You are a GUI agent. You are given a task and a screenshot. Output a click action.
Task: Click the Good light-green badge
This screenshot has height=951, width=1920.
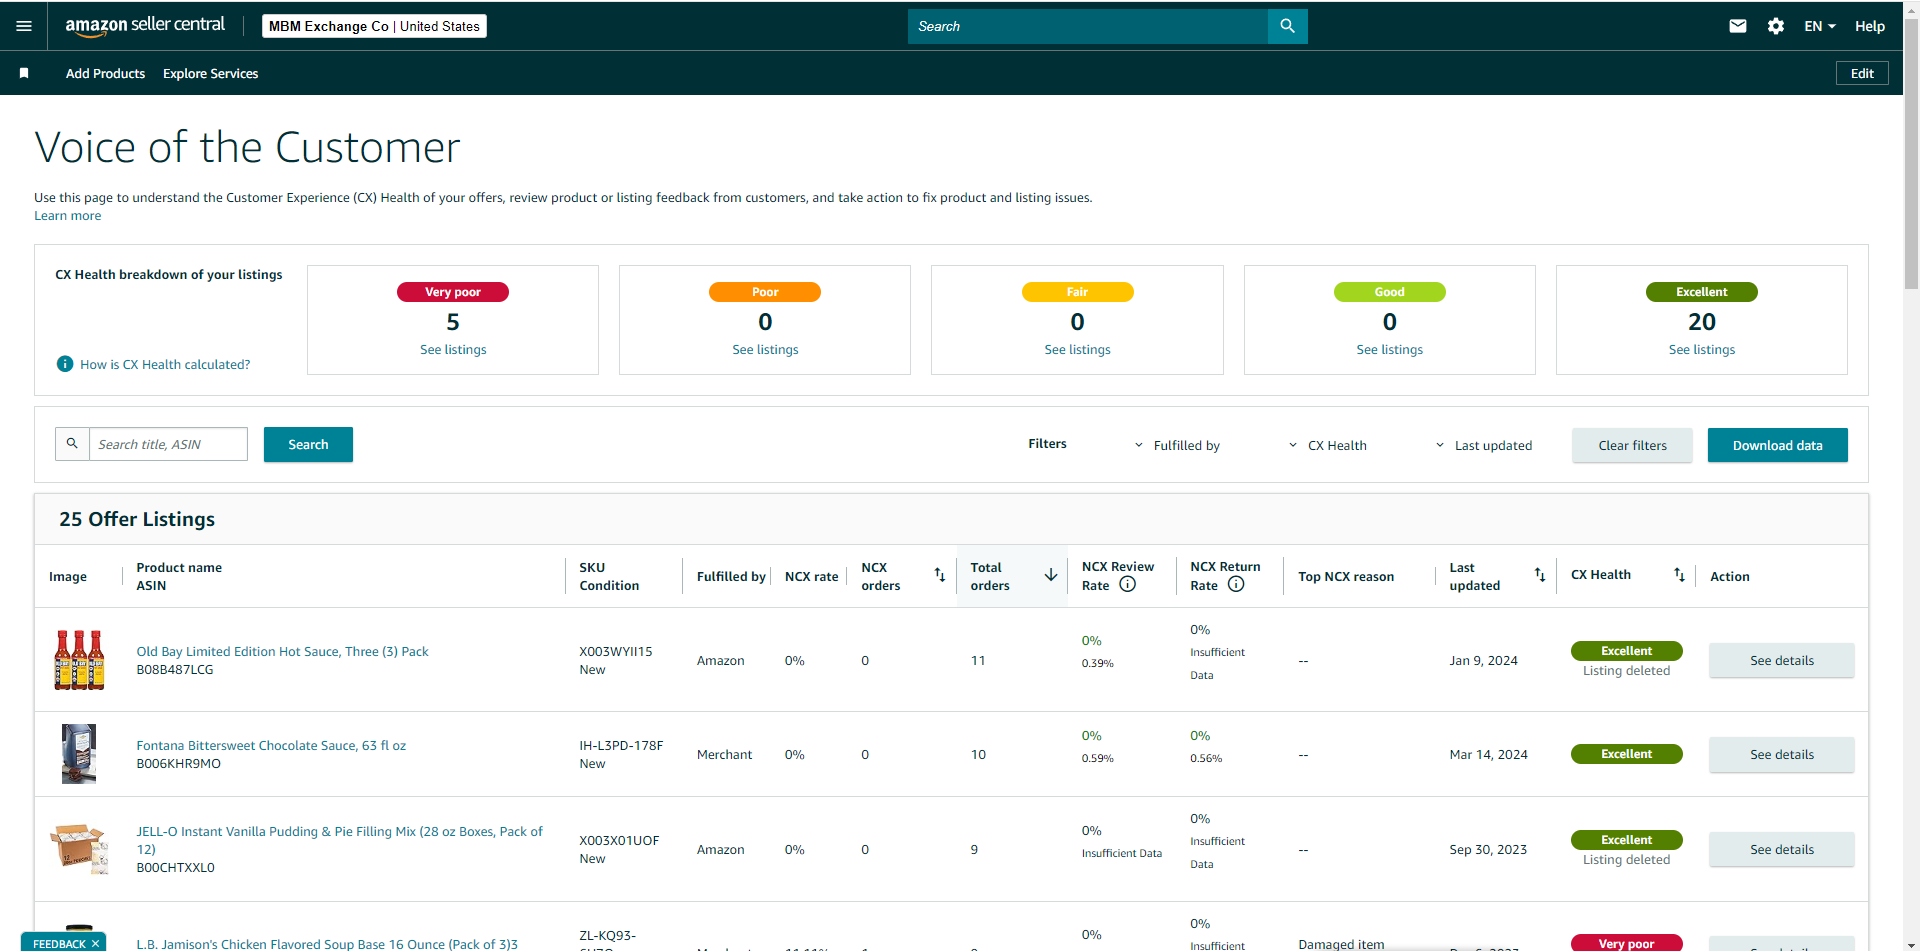point(1389,292)
